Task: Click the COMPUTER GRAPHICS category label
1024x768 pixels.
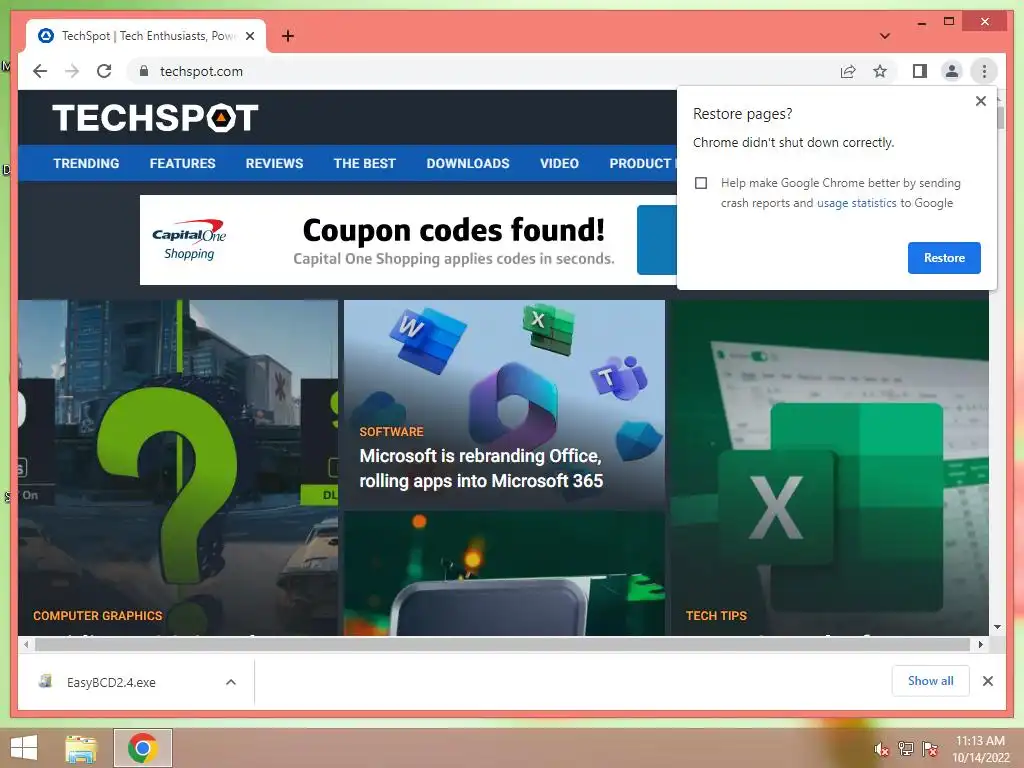Action: pos(97,616)
